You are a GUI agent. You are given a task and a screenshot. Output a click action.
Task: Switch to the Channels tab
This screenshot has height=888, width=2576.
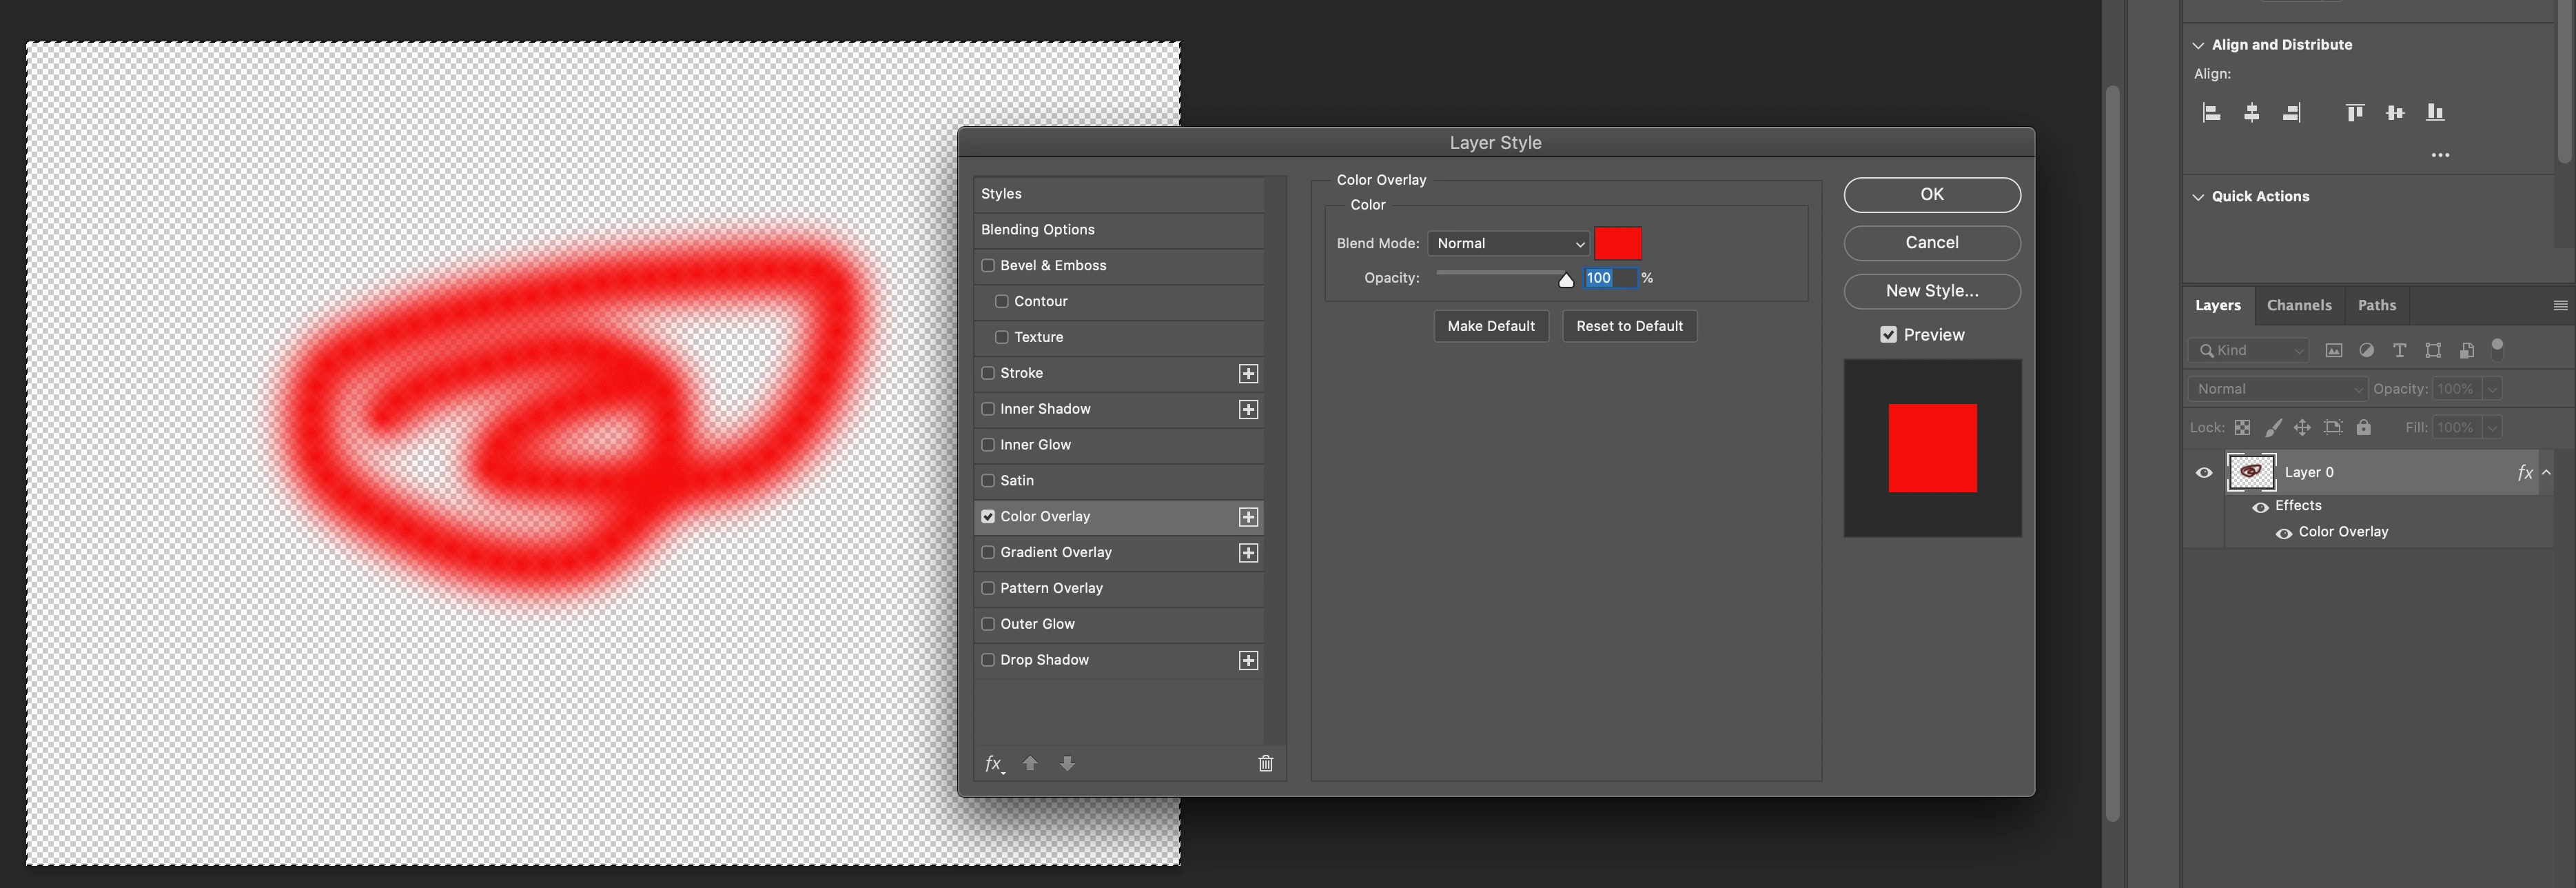(2298, 306)
